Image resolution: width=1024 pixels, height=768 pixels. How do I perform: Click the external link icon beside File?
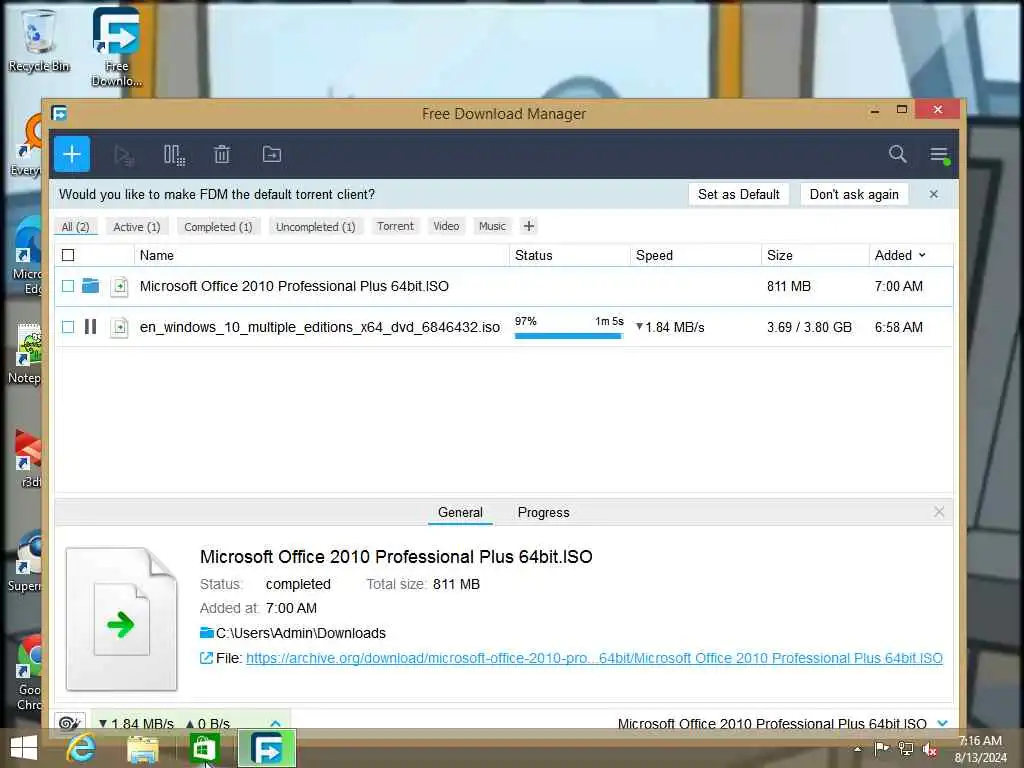click(x=206, y=658)
